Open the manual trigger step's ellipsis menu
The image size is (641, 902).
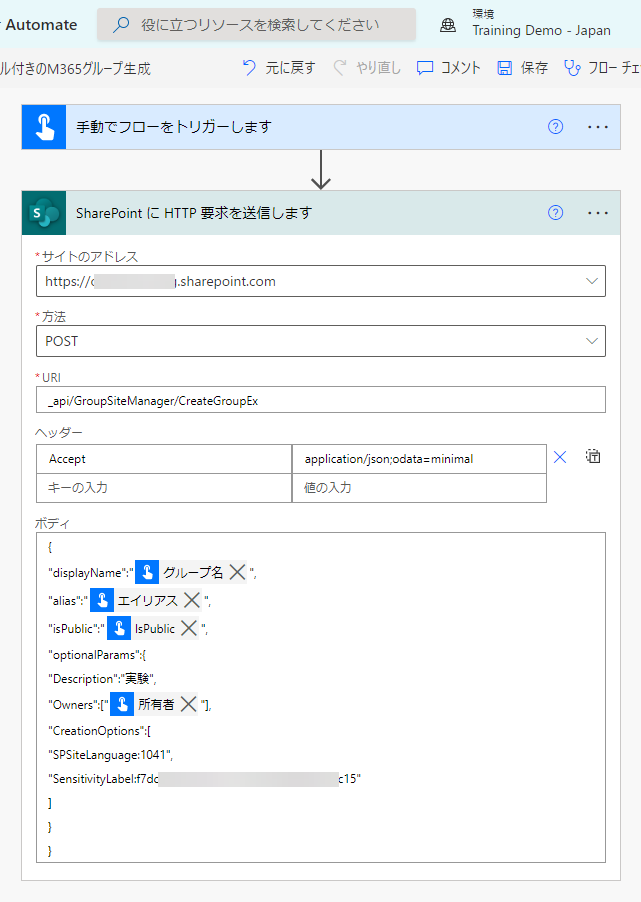(x=598, y=127)
